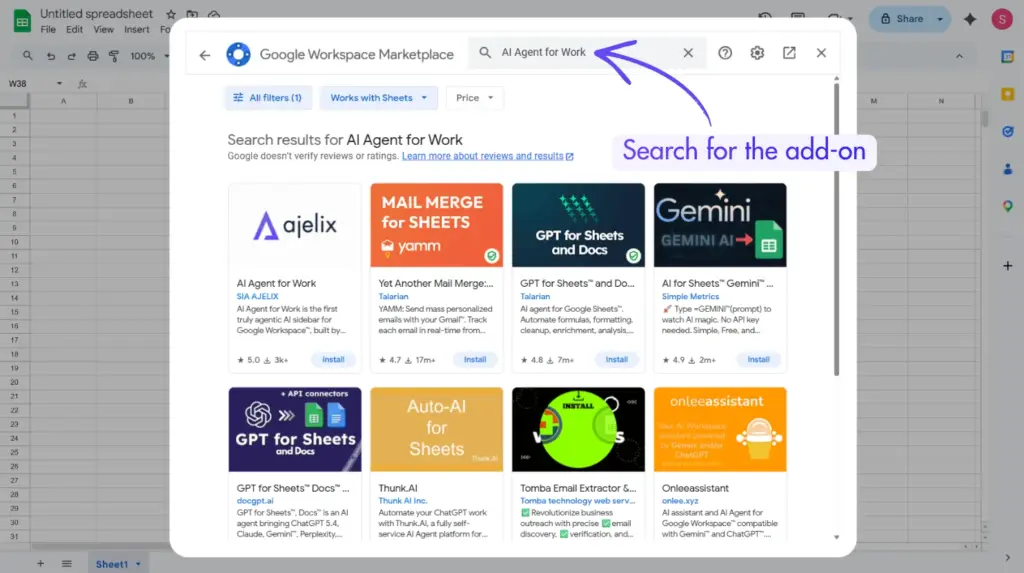Select the Sheet1 tab
This screenshot has width=1024, height=573.
point(118,564)
